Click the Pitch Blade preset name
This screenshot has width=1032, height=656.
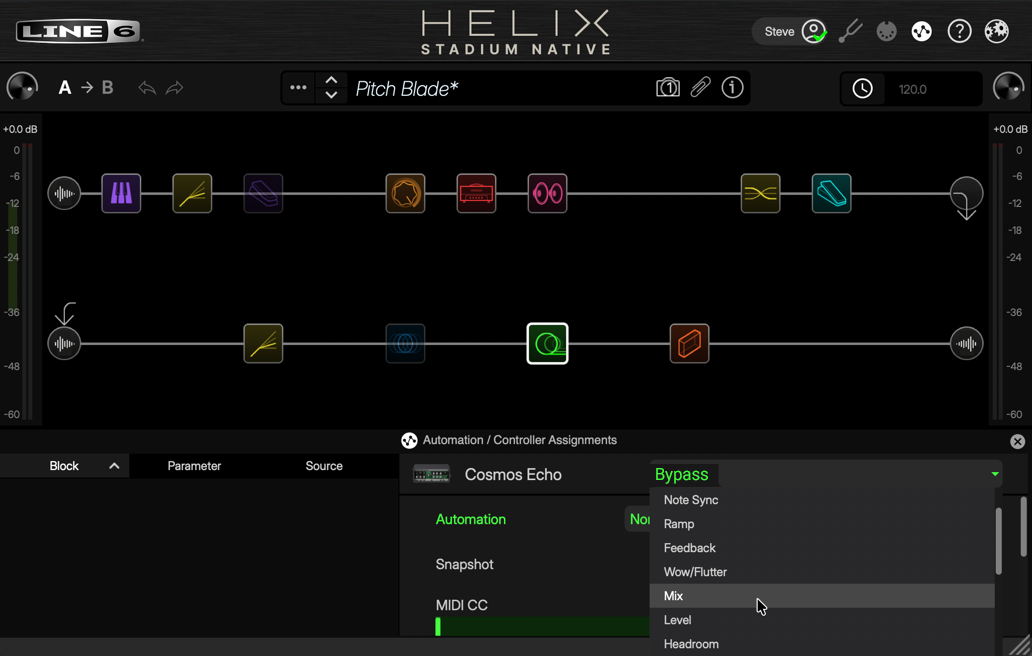tap(407, 89)
